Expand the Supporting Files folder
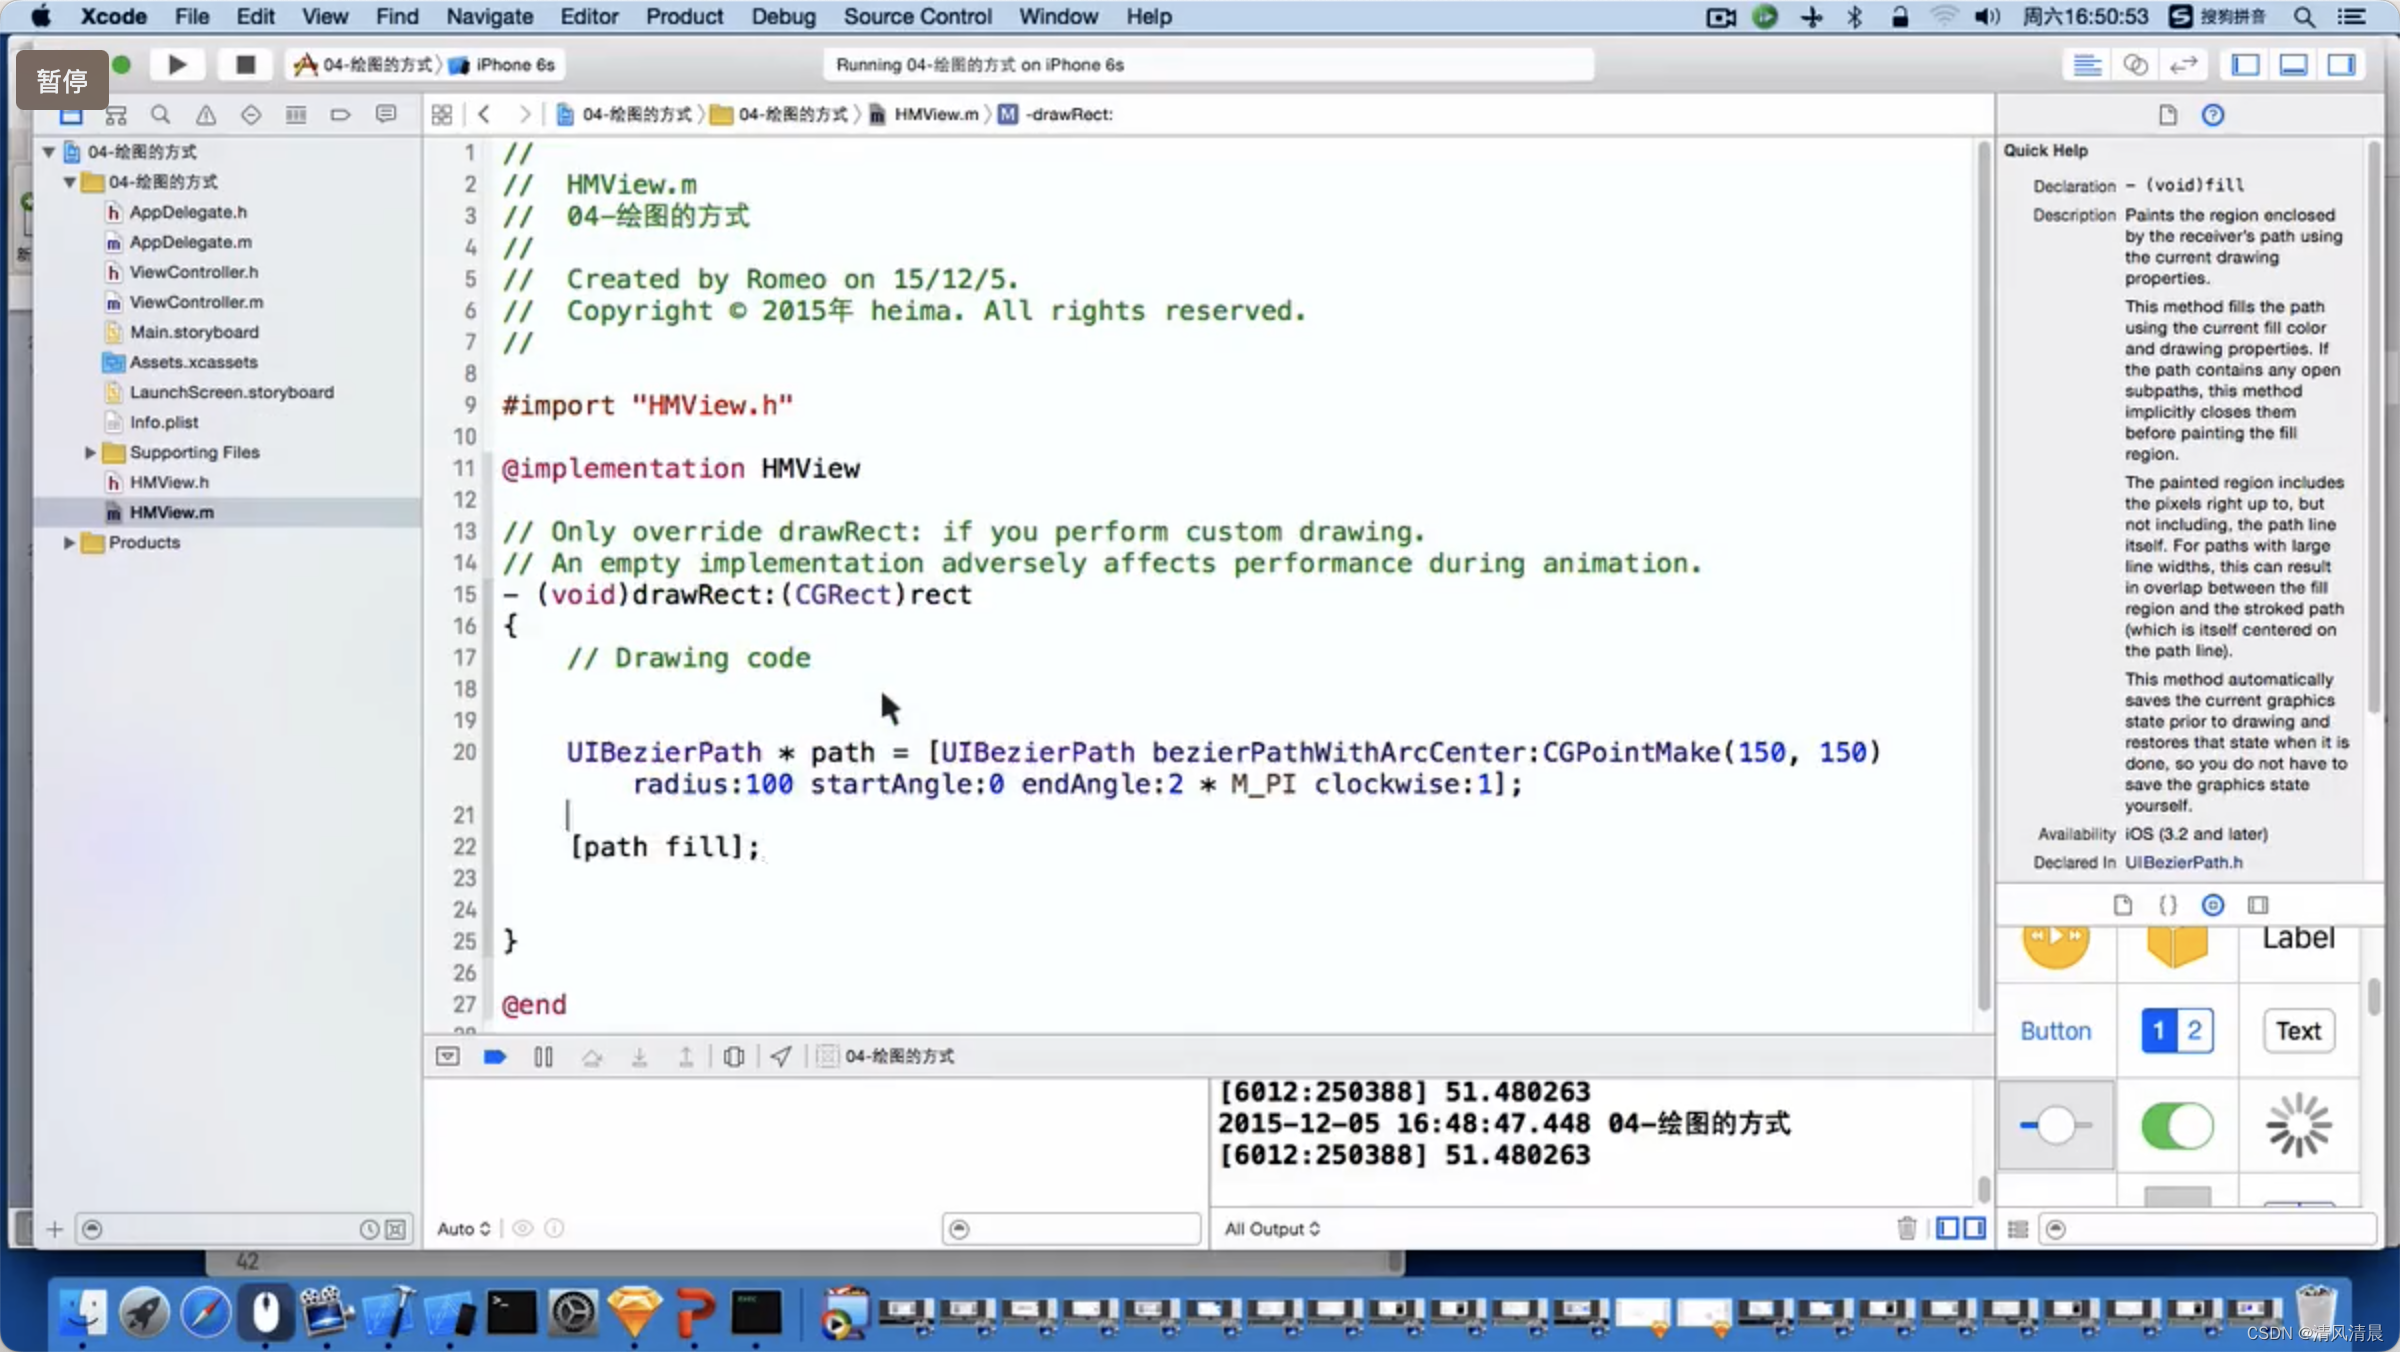The width and height of the screenshot is (2400, 1352). point(91,450)
